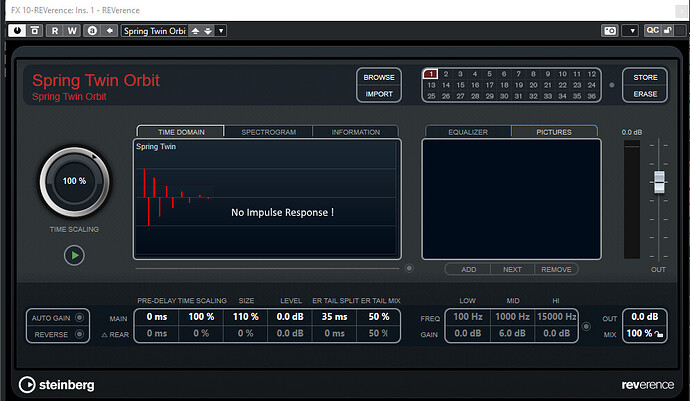Toggle the smooth parameter change dot beside slots

pyautogui.click(x=612, y=85)
